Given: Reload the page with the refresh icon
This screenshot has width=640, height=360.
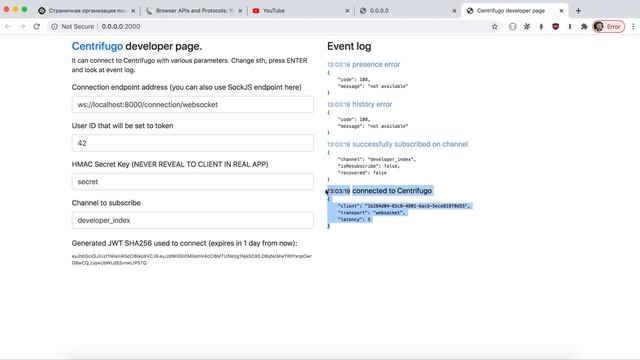Looking at the screenshot, I should [36, 27].
